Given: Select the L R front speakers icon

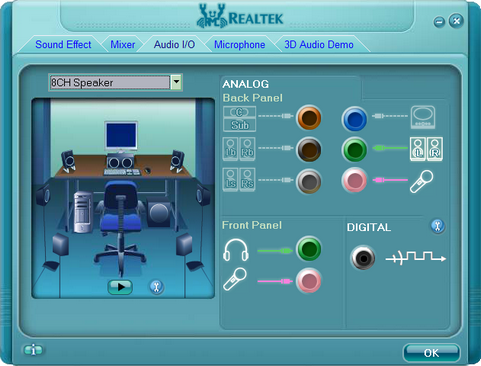Looking at the screenshot, I should (x=426, y=149).
